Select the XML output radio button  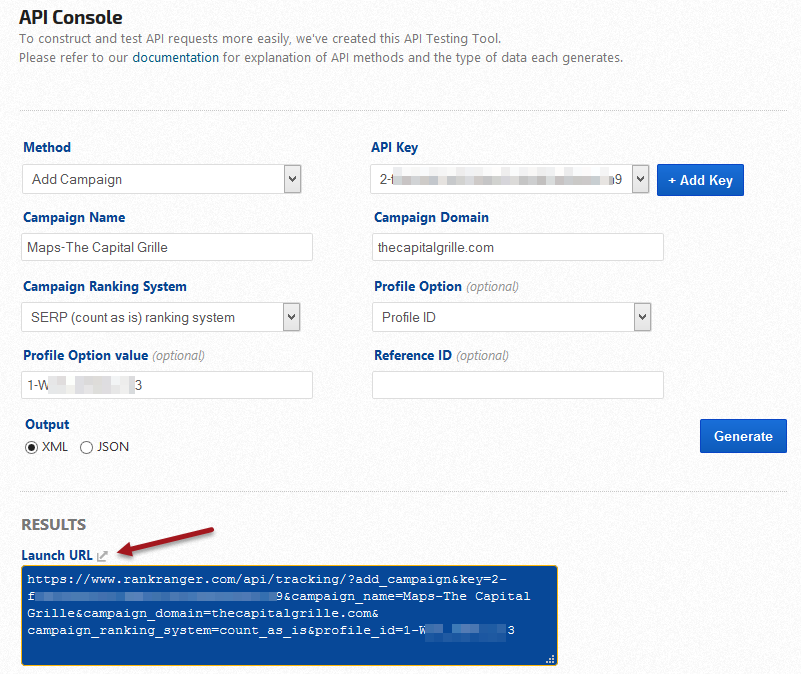coord(31,447)
